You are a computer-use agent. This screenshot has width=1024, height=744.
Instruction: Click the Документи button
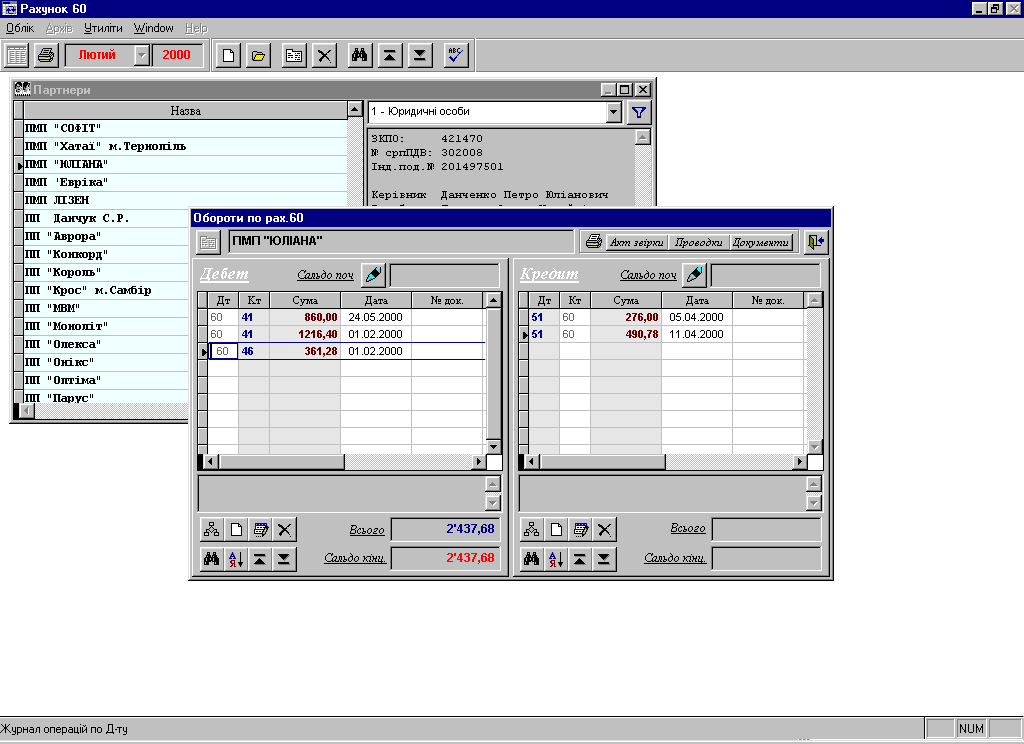(761, 242)
